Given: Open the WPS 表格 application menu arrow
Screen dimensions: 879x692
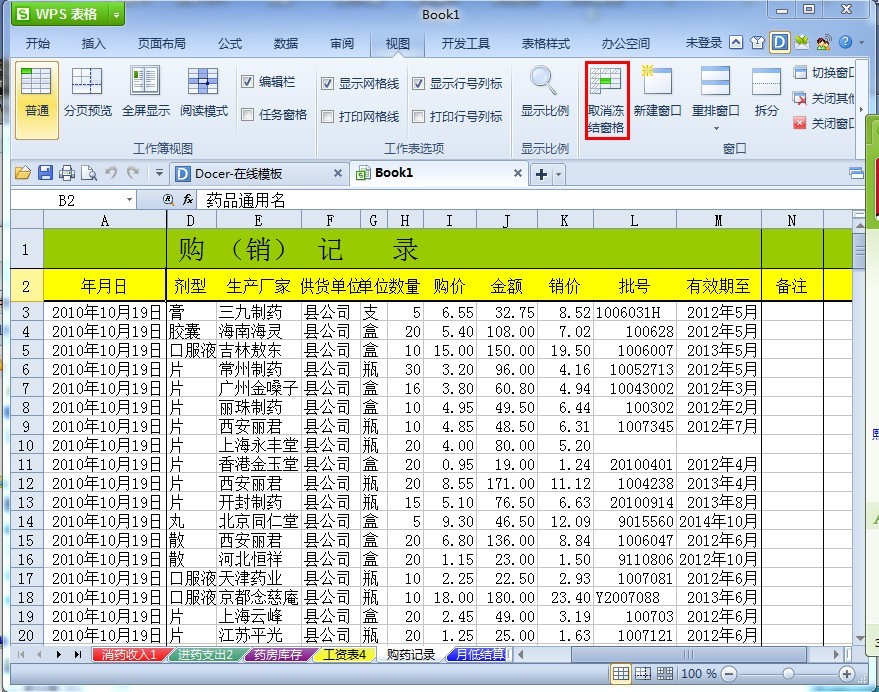Looking at the screenshot, I should tap(116, 15).
